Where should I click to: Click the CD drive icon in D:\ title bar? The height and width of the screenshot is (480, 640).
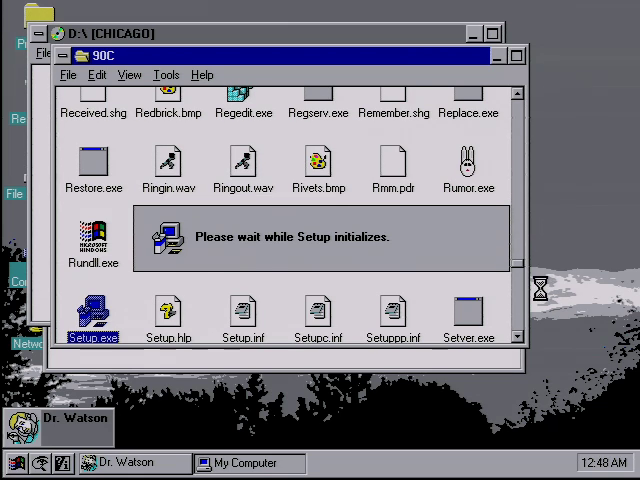58,34
